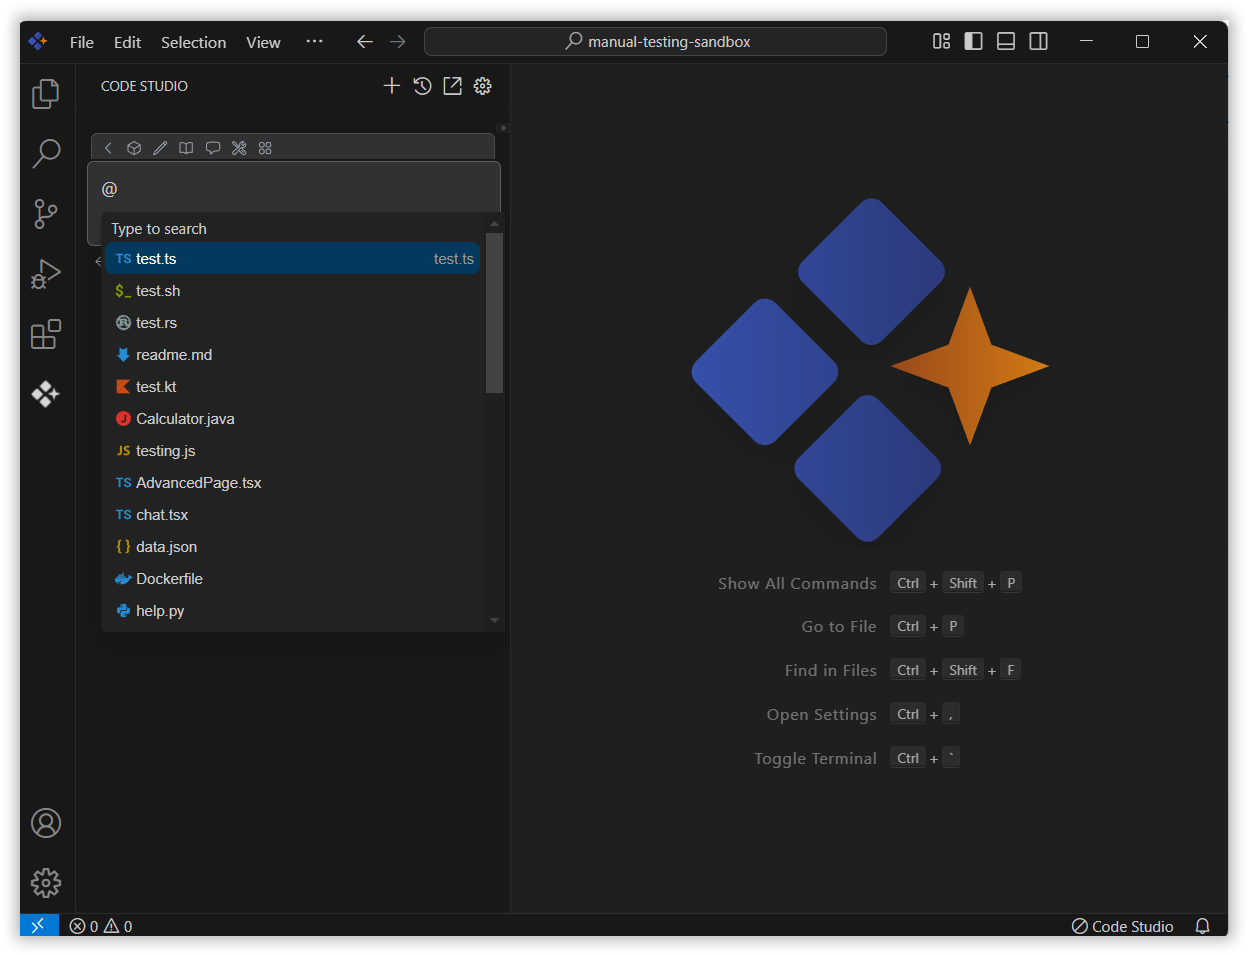Click the speech bubble icon in chat toolbar
This screenshot has height=956, width=1249.
213,148
